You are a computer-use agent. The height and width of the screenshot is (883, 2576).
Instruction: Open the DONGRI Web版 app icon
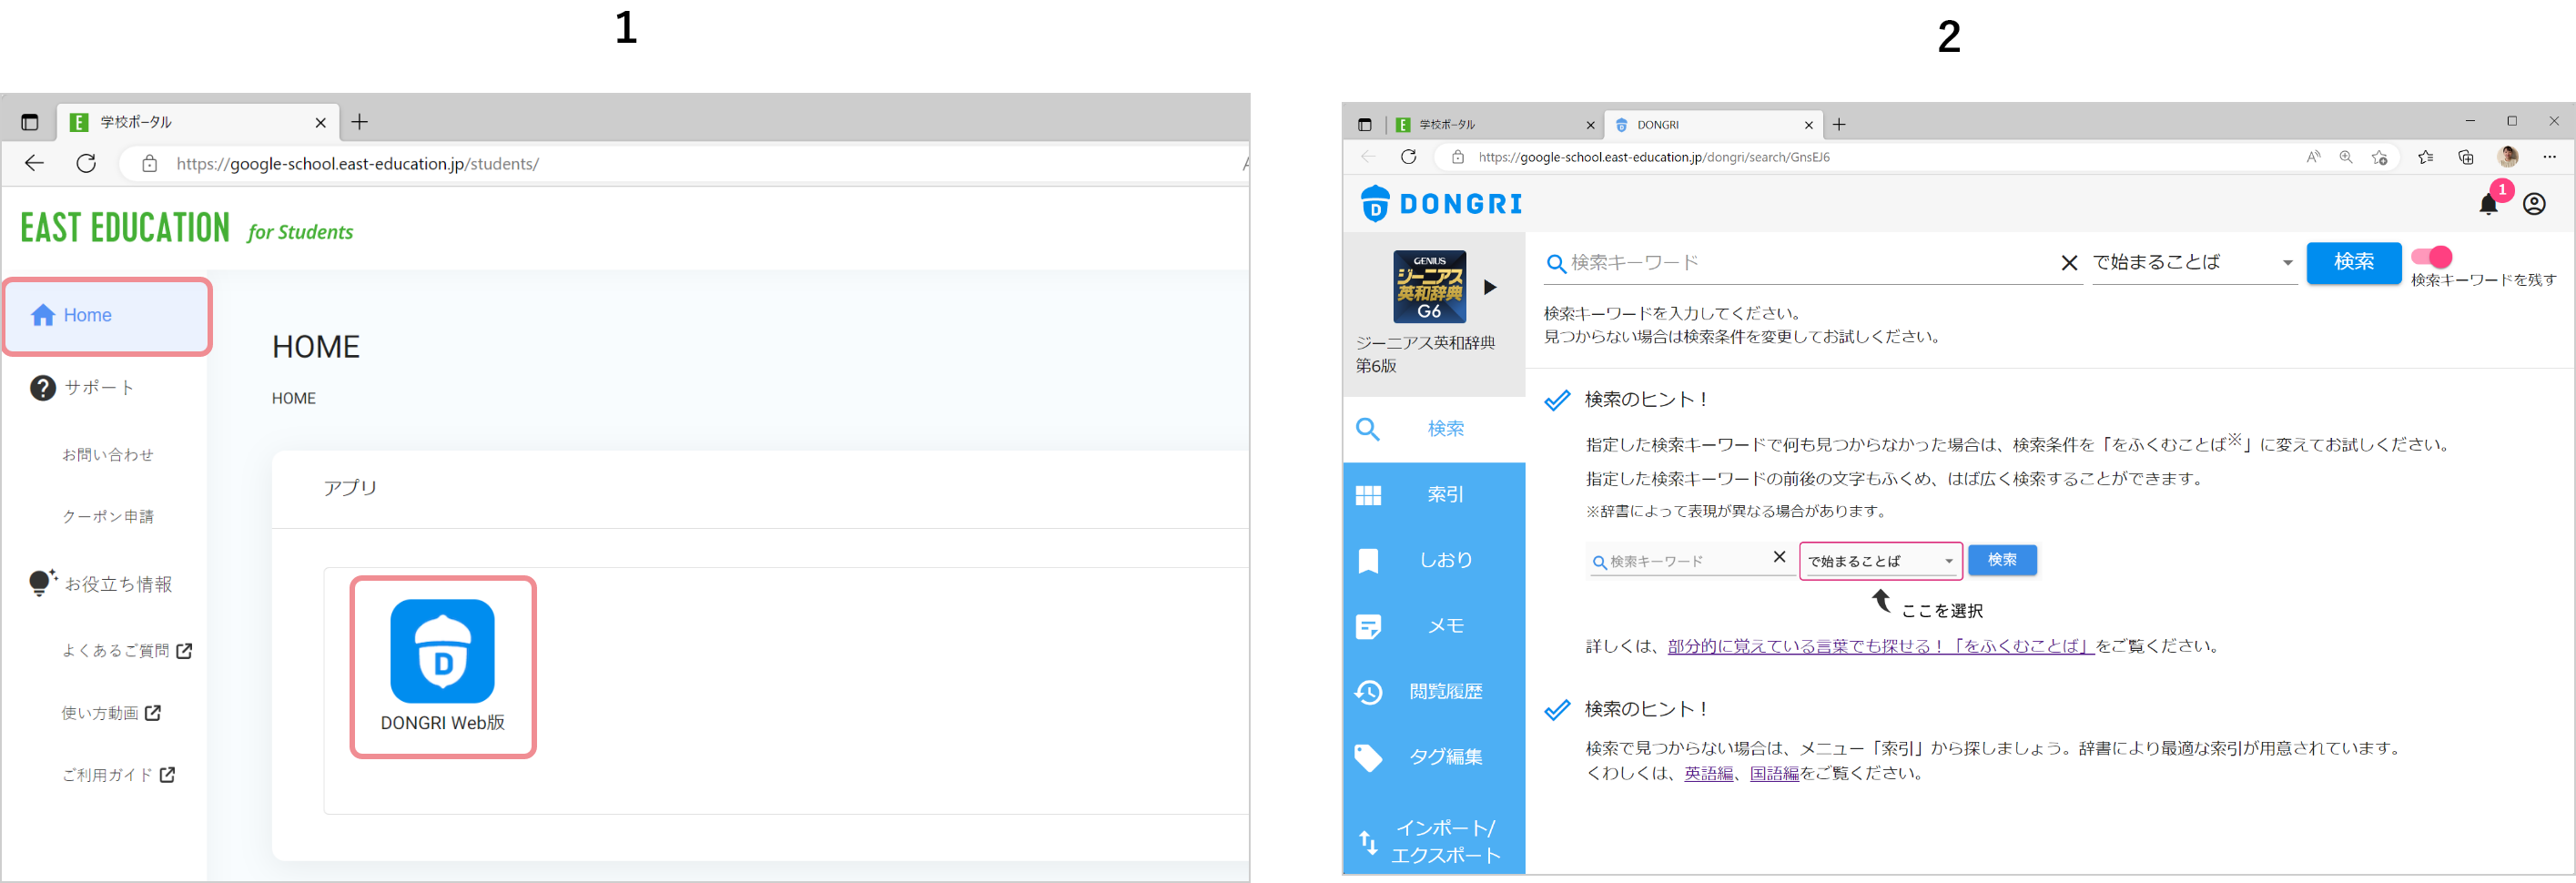[442, 651]
